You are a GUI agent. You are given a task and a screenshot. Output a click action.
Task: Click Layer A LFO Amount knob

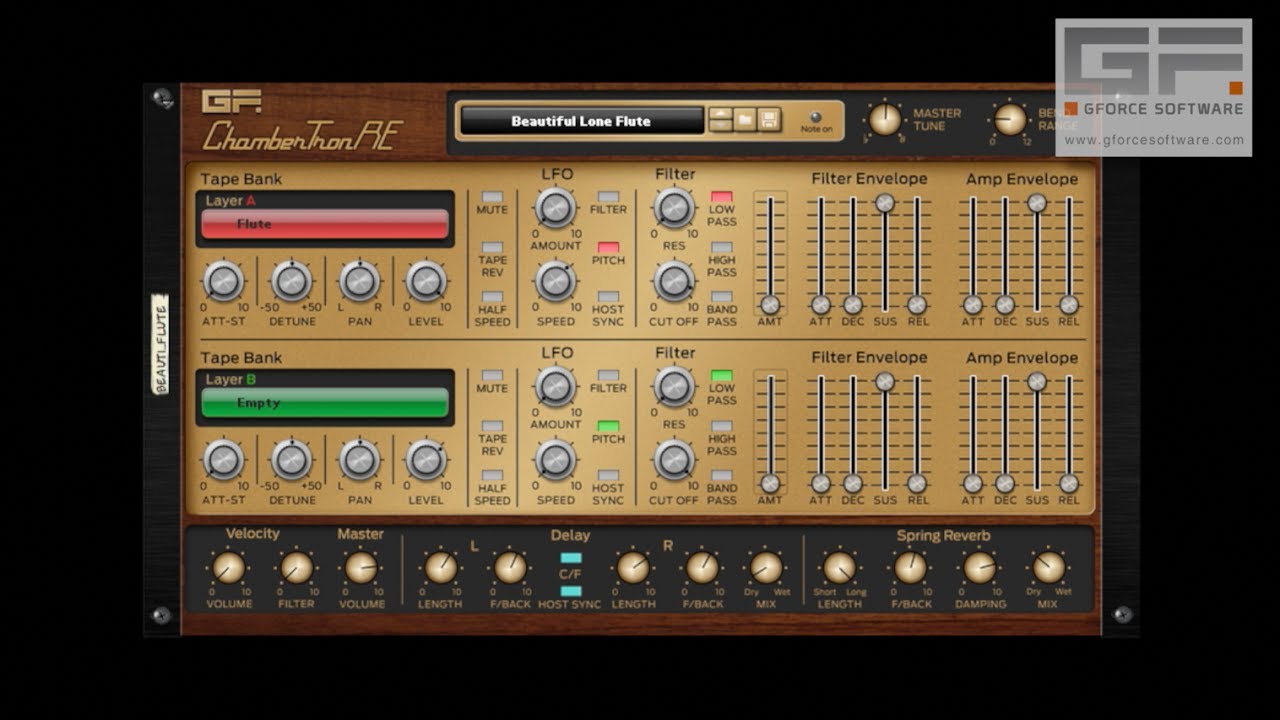click(555, 207)
